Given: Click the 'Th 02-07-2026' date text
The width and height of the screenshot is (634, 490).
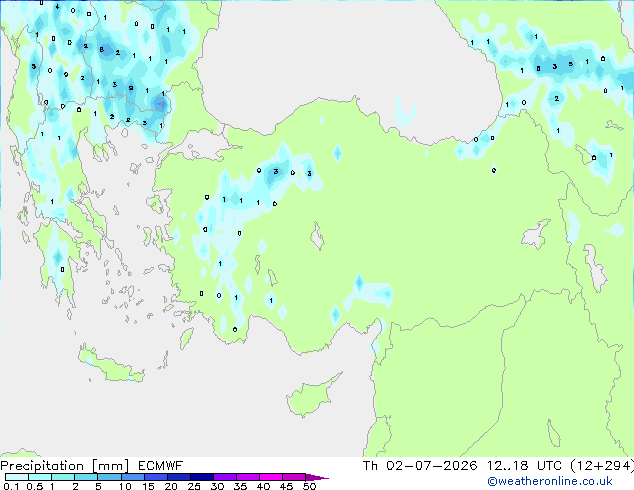Looking at the screenshot, I should [x=420, y=466].
